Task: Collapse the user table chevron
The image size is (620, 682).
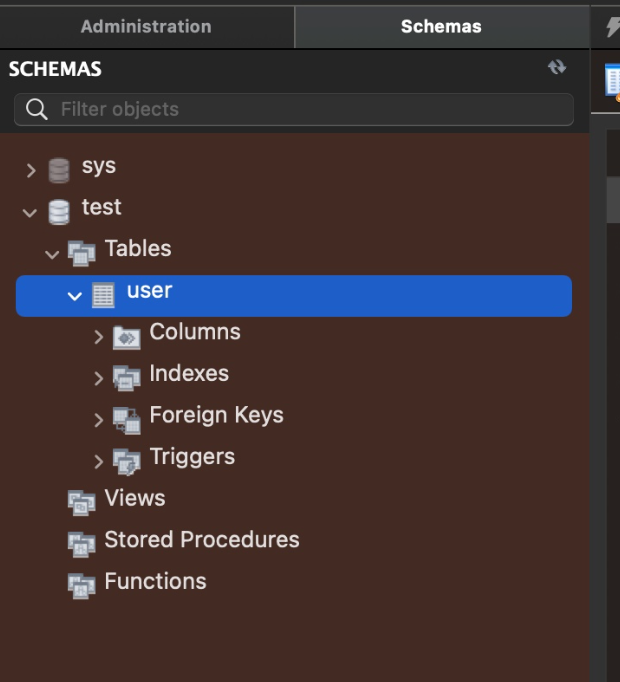Action: 74,296
